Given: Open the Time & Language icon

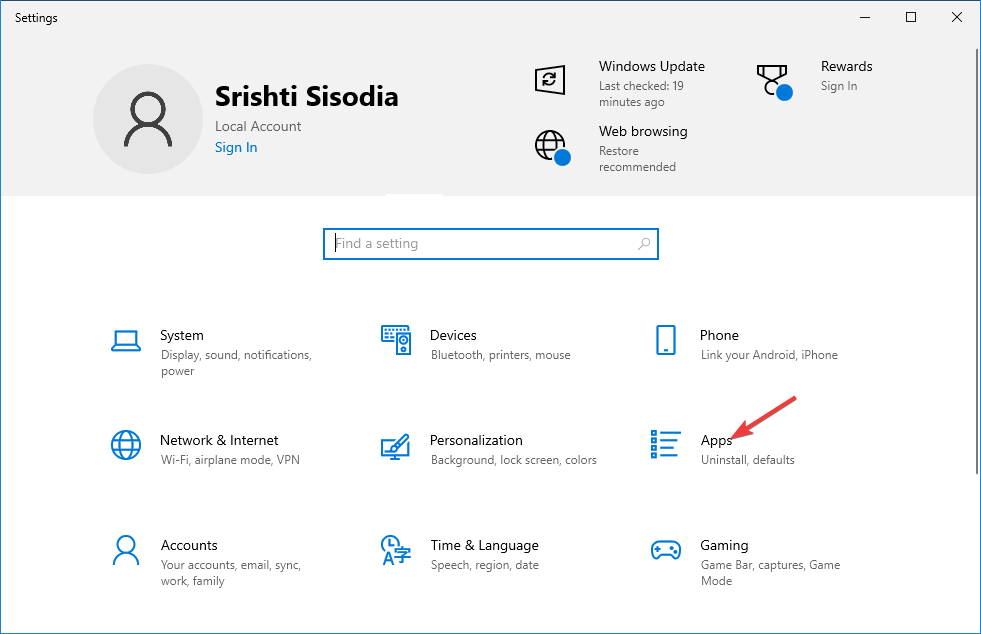Looking at the screenshot, I should [x=396, y=550].
